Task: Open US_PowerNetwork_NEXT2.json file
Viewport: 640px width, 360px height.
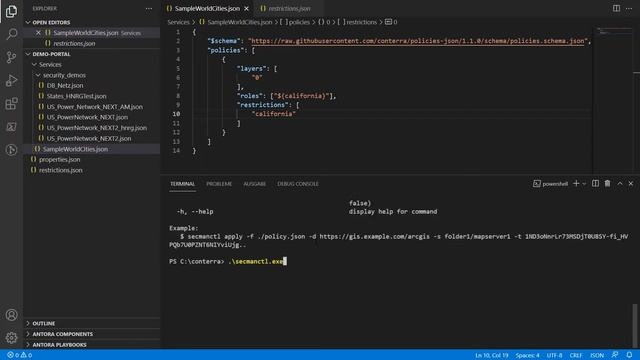Action: pyautogui.click(x=89, y=138)
